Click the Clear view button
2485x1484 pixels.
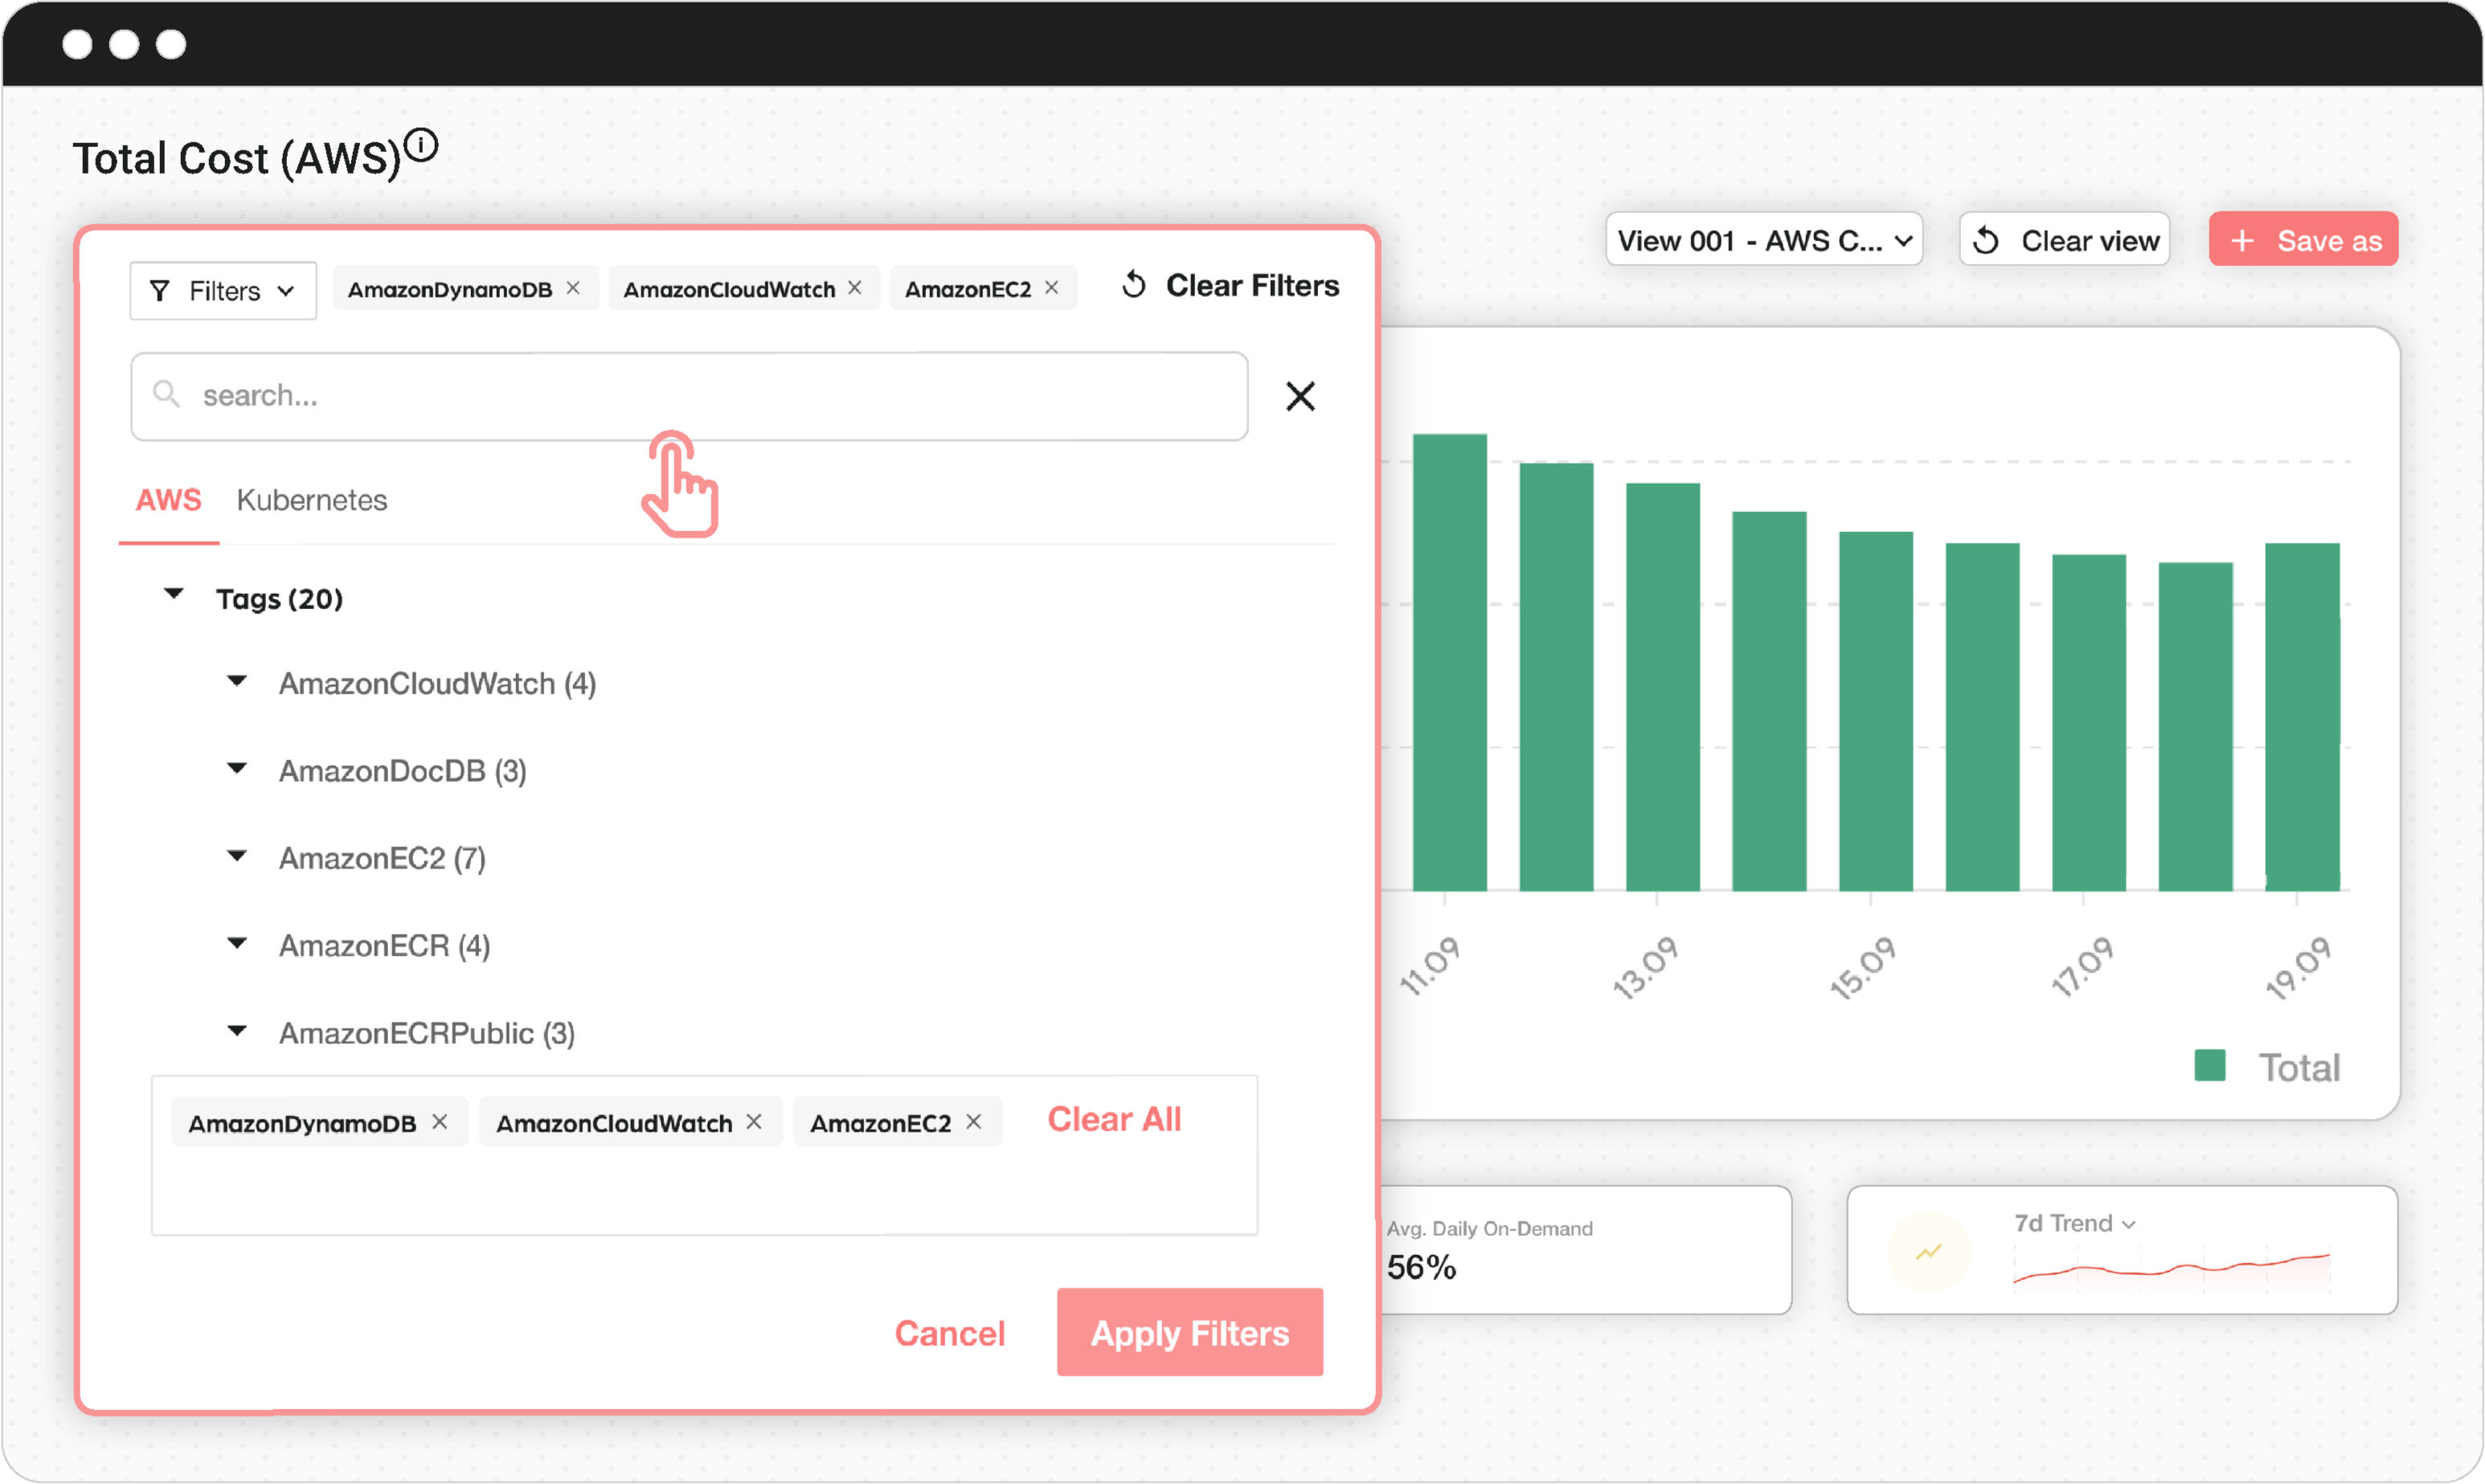(x=2064, y=240)
